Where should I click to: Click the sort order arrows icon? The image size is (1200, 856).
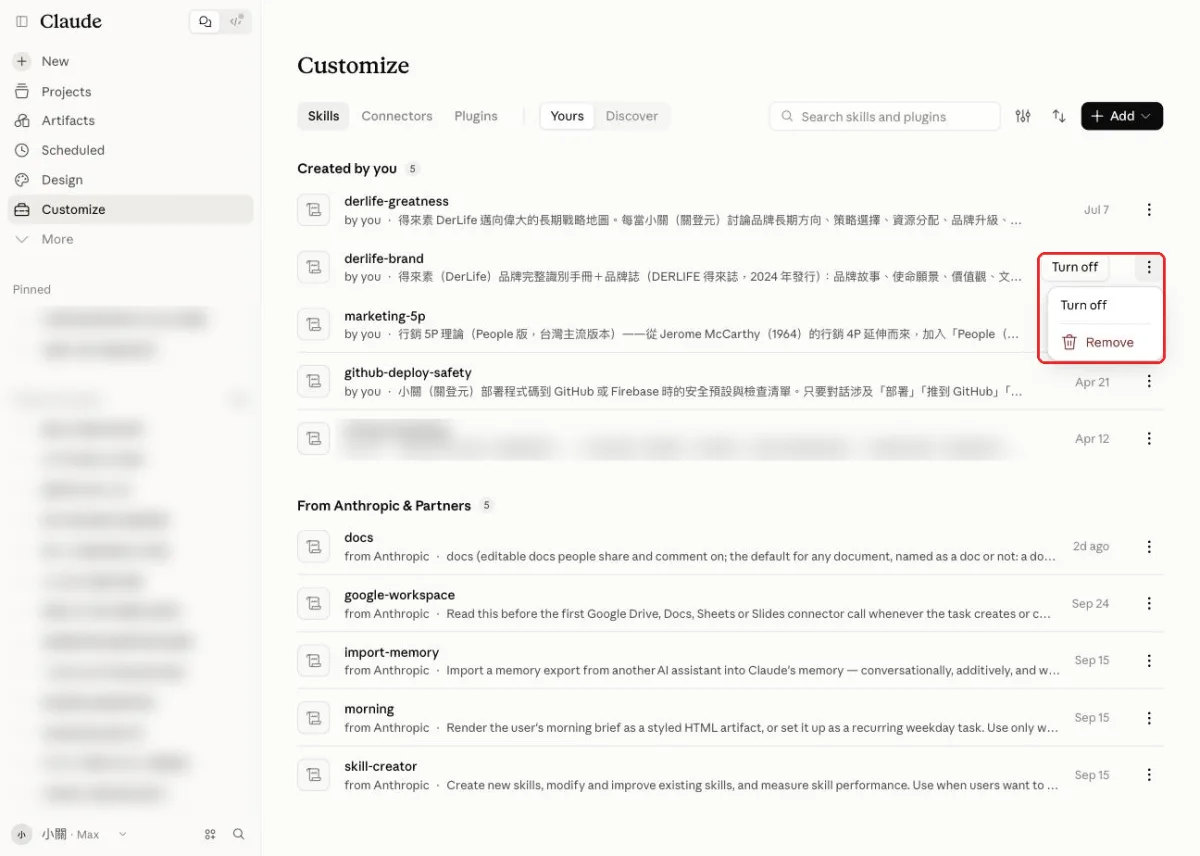1059,116
